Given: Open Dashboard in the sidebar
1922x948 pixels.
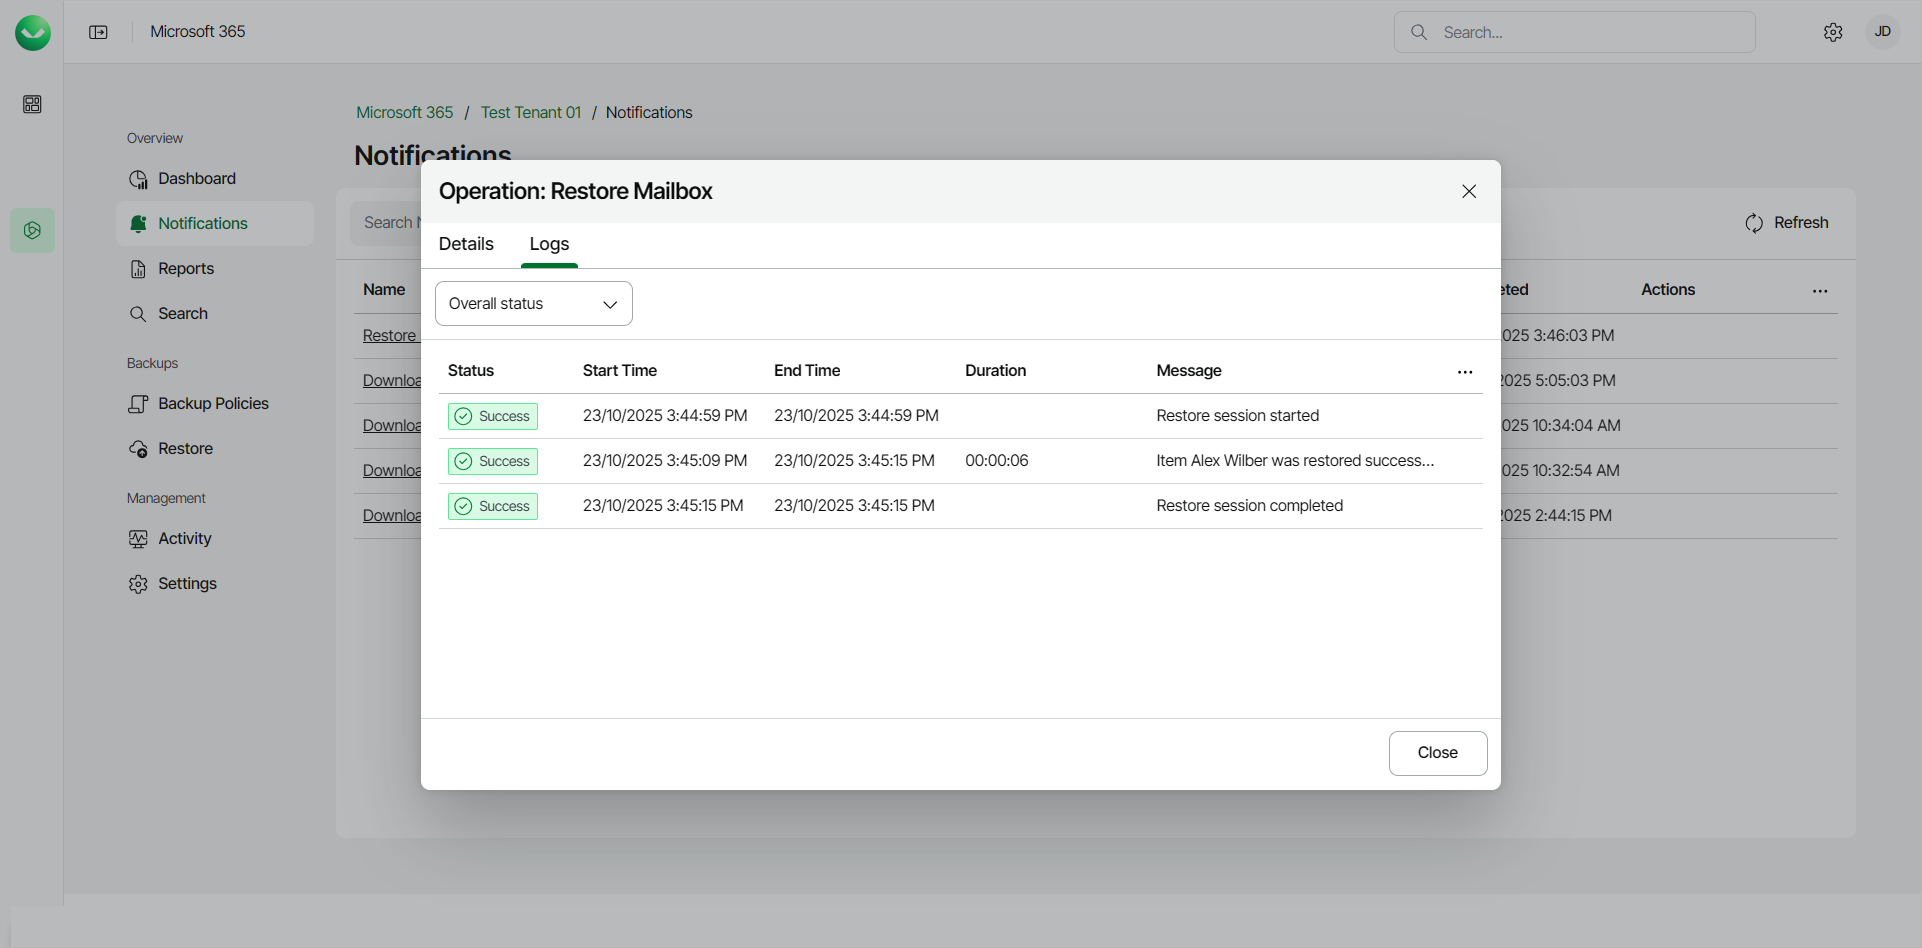Looking at the screenshot, I should (x=197, y=179).
